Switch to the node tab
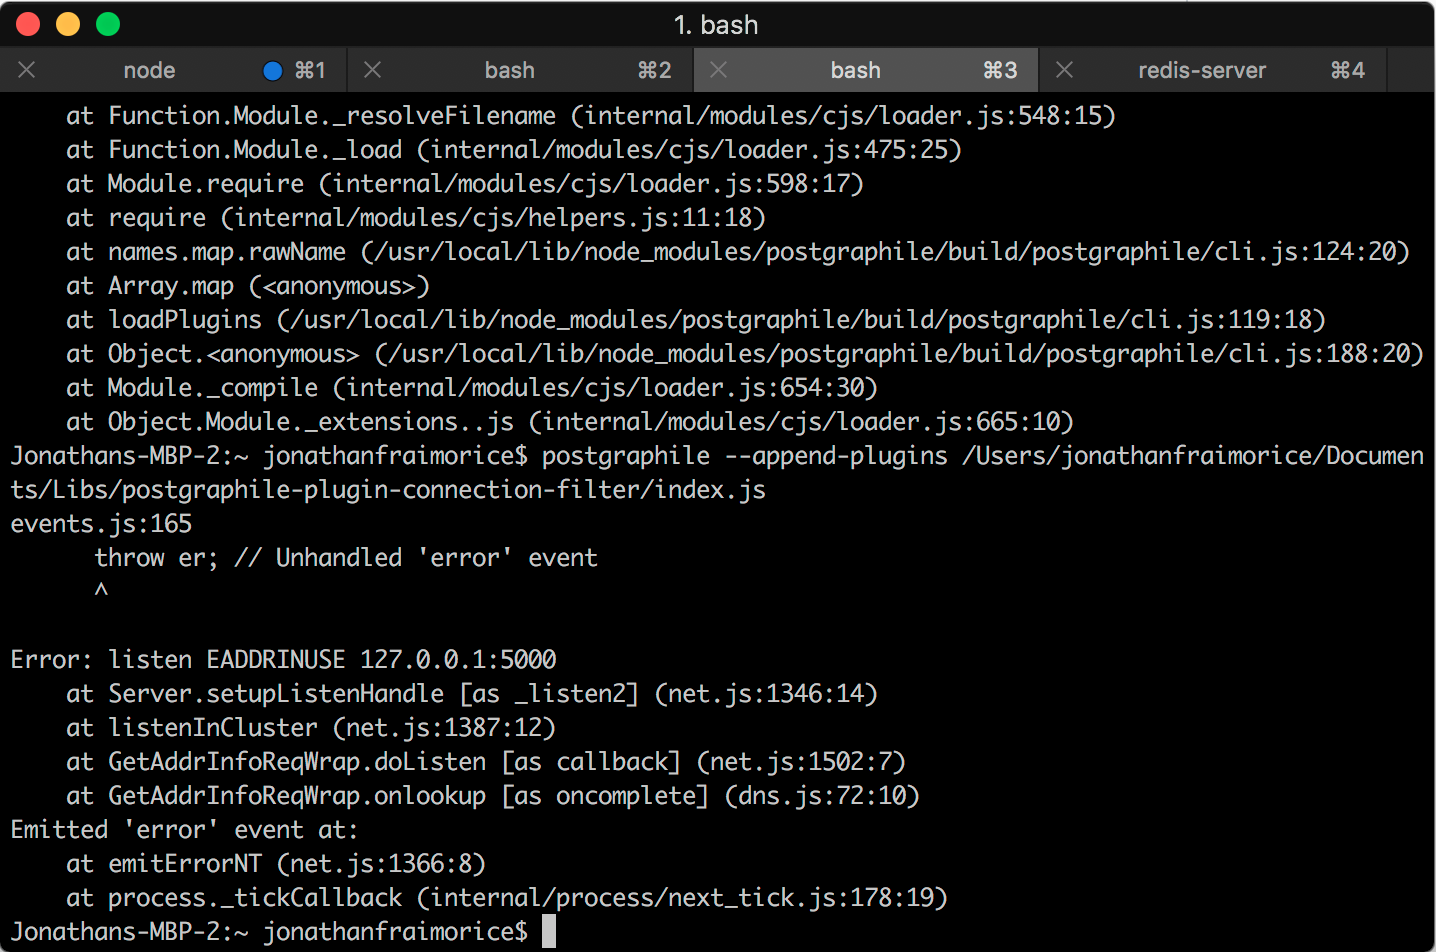The height and width of the screenshot is (952, 1436). 150,70
